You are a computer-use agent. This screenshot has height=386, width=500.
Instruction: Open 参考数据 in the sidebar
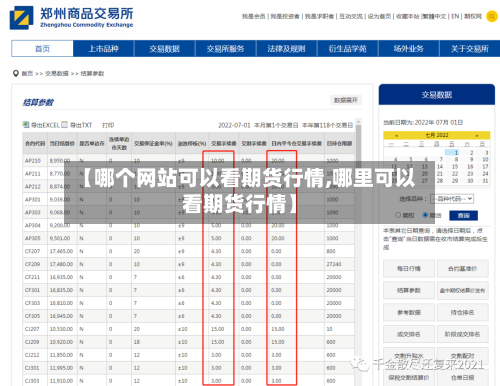409,312
